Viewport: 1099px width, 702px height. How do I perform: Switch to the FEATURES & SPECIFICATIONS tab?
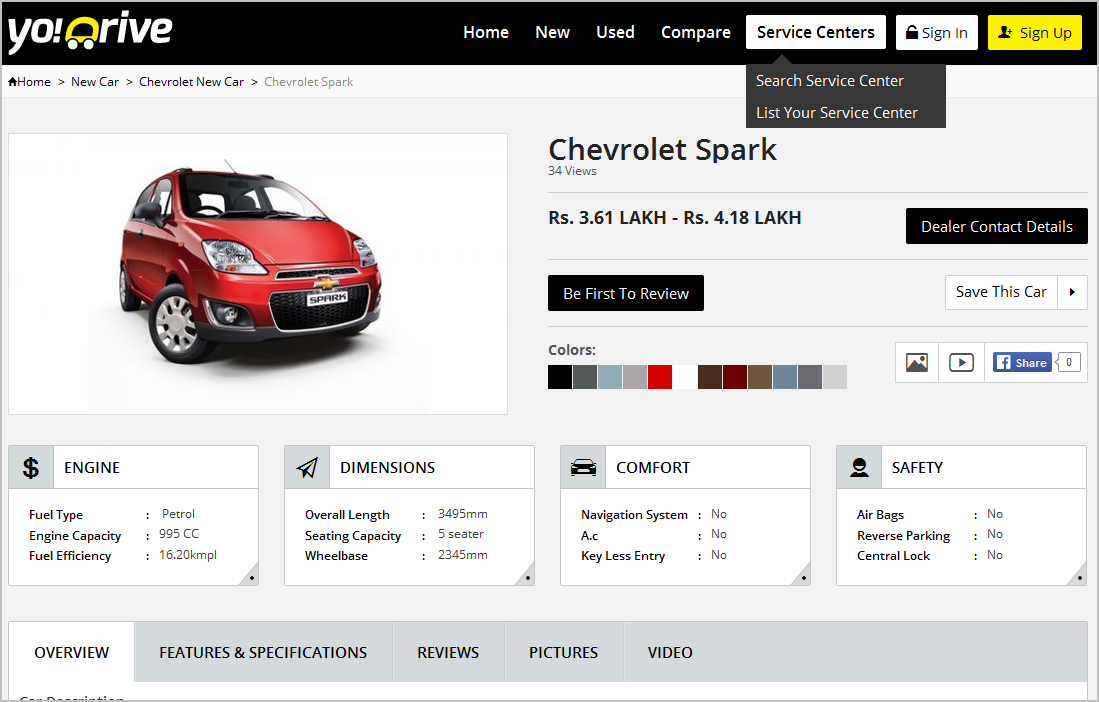pos(263,652)
